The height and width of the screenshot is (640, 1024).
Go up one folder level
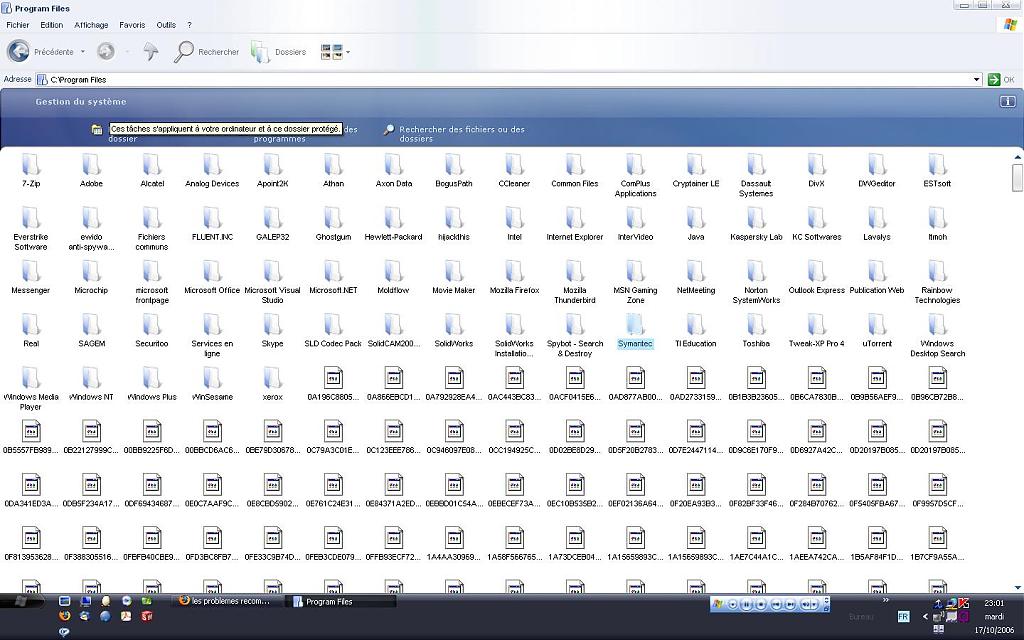[x=151, y=51]
